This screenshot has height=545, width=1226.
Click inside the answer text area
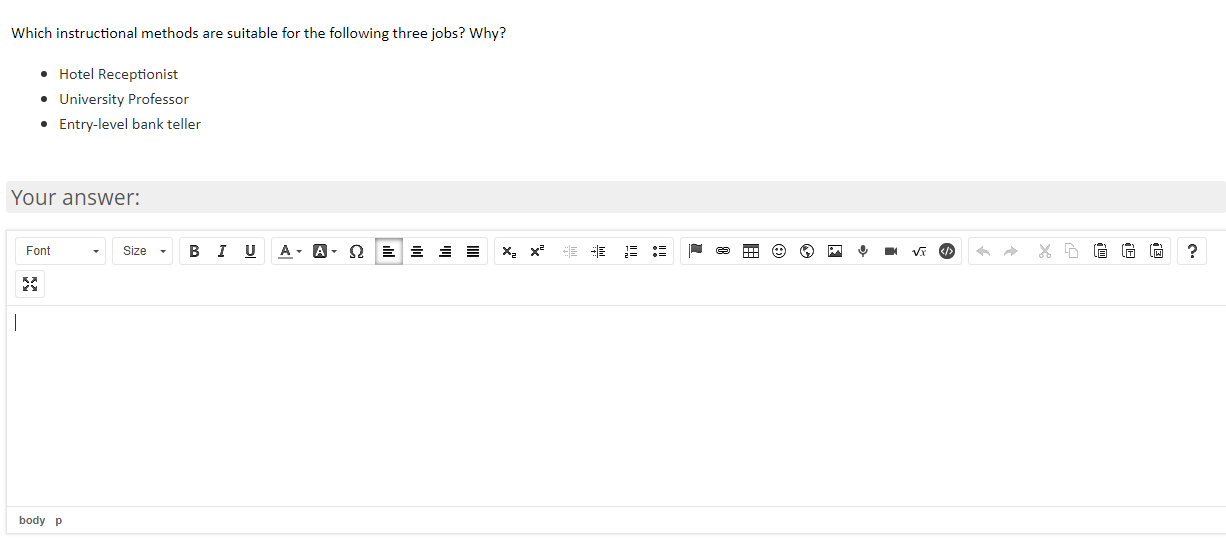616,406
